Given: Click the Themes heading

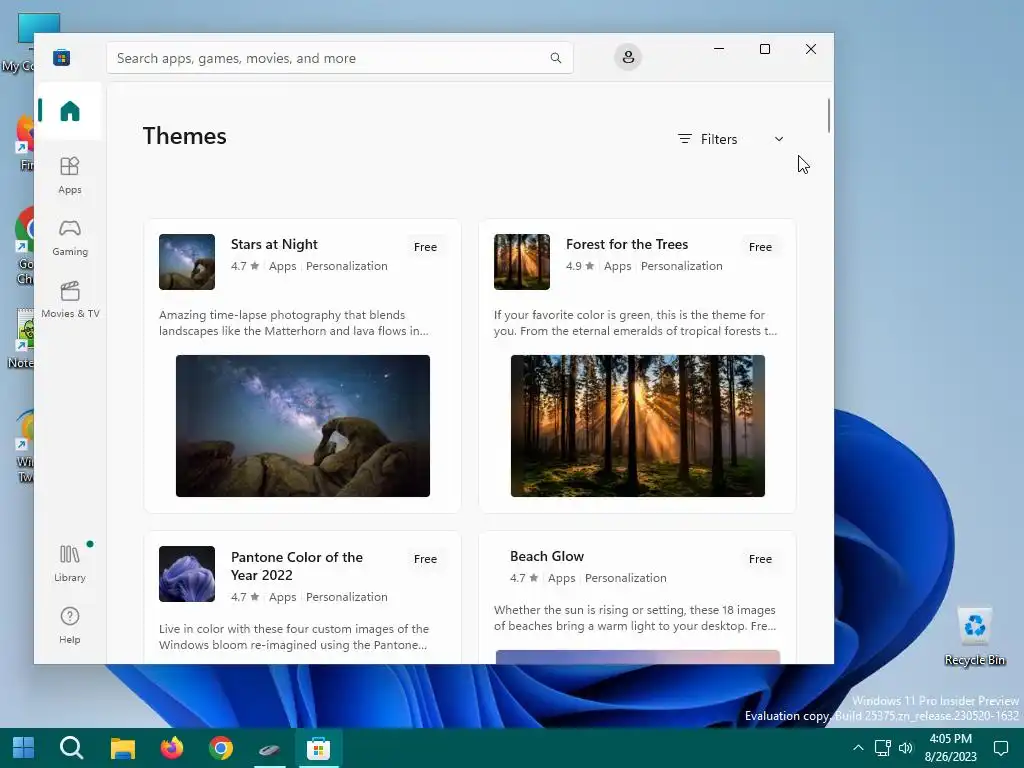Looking at the screenshot, I should coord(184,136).
